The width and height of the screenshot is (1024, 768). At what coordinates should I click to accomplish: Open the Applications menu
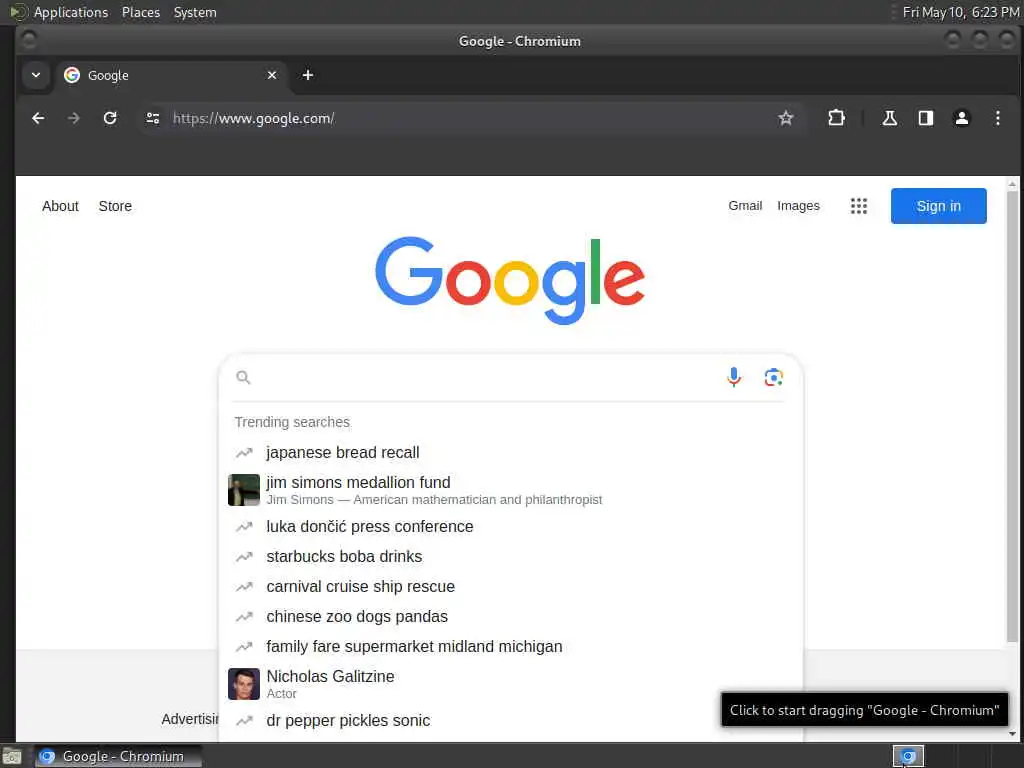[x=71, y=12]
